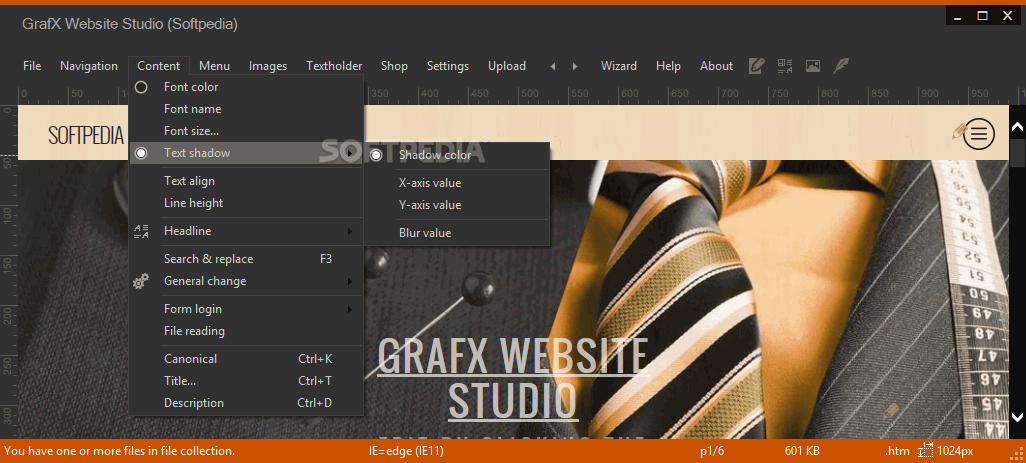Click the gears icon next to General change
1026x463 pixels.
pyautogui.click(x=141, y=281)
